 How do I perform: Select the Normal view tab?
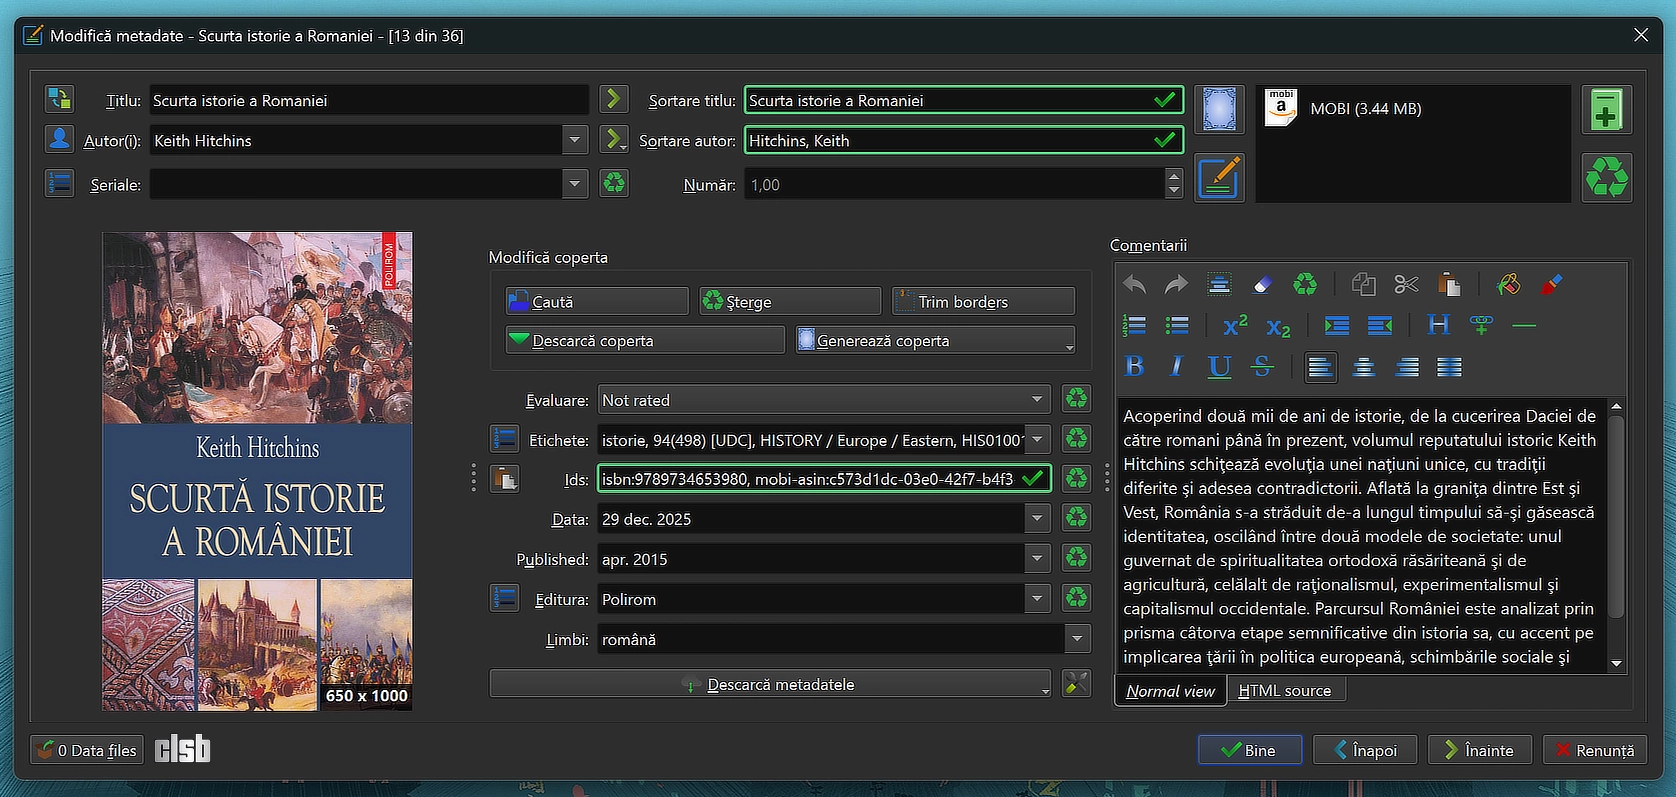[x=1170, y=691]
